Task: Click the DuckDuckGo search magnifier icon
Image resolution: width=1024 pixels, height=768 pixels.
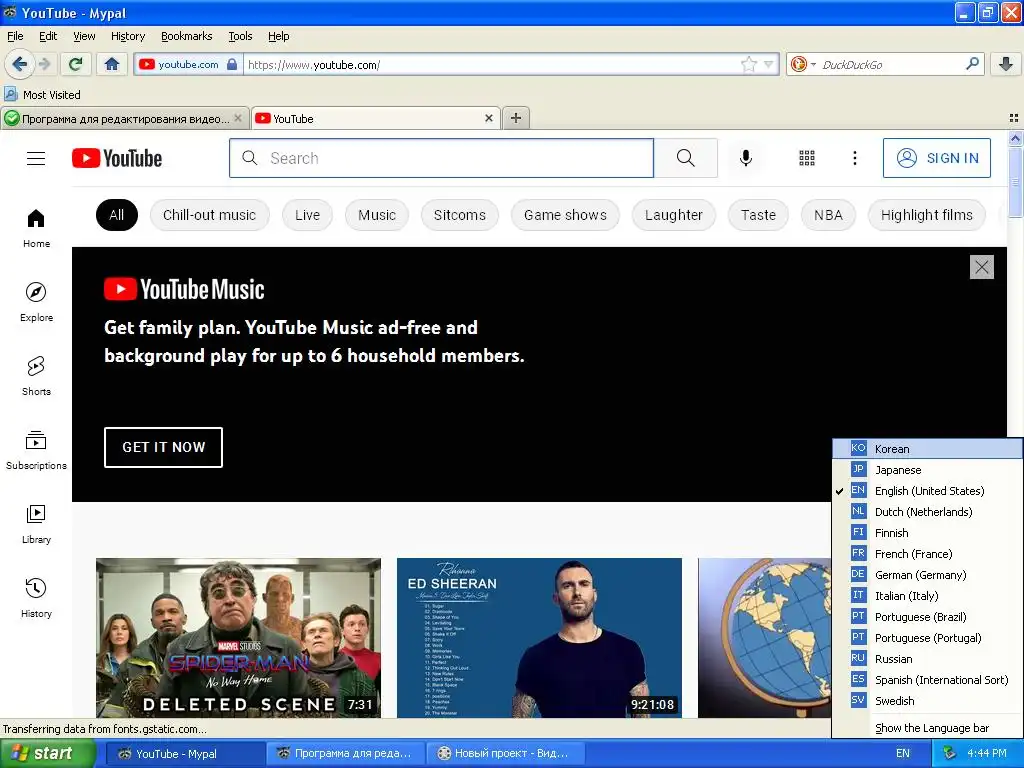Action: [x=972, y=63]
